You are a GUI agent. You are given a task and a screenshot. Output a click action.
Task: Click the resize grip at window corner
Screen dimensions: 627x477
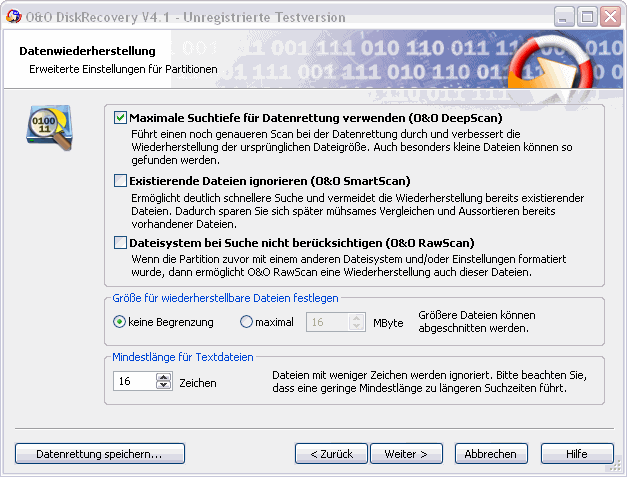click(x=615, y=466)
